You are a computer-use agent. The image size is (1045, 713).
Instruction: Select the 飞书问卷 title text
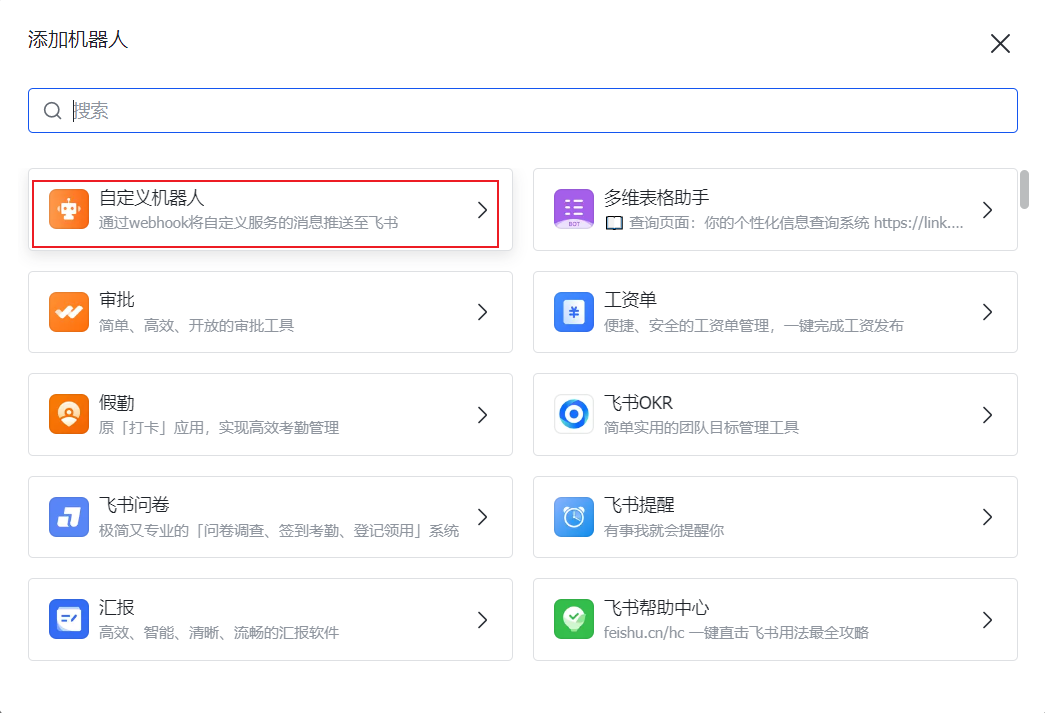[x=134, y=505]
